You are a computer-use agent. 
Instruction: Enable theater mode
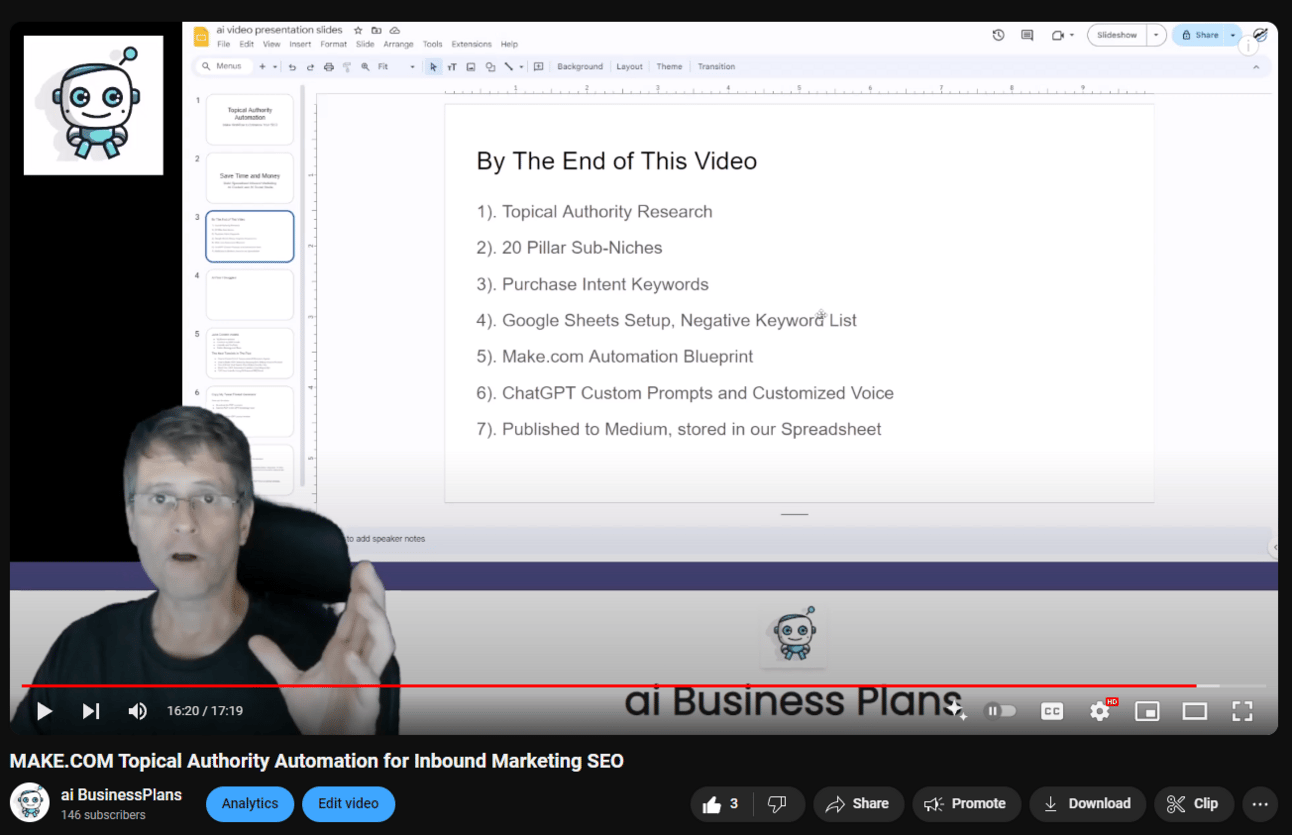point(1195,711)
